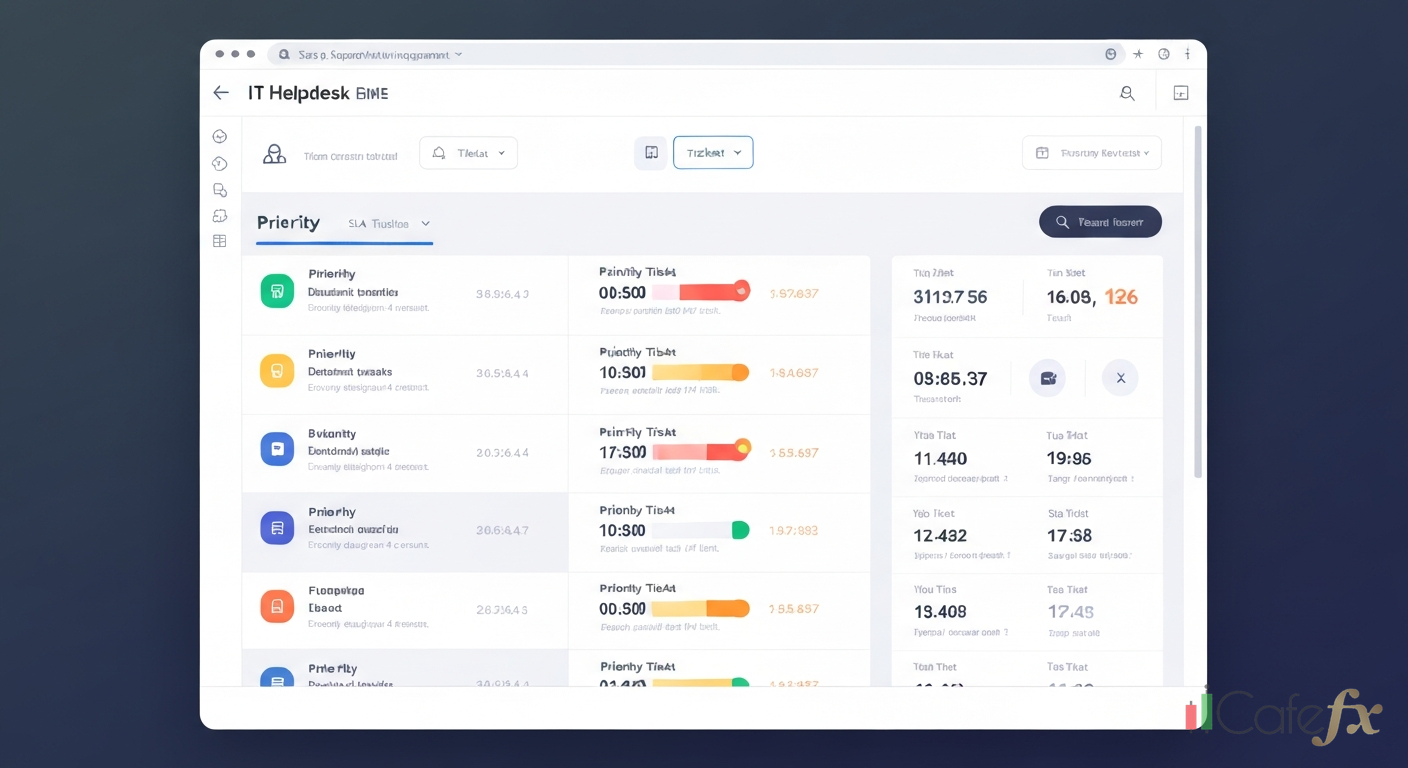Open the clock history icon in left sidebar
Image resolution: width=1408 pixels, height=768 pixels.
click(220, 135)
